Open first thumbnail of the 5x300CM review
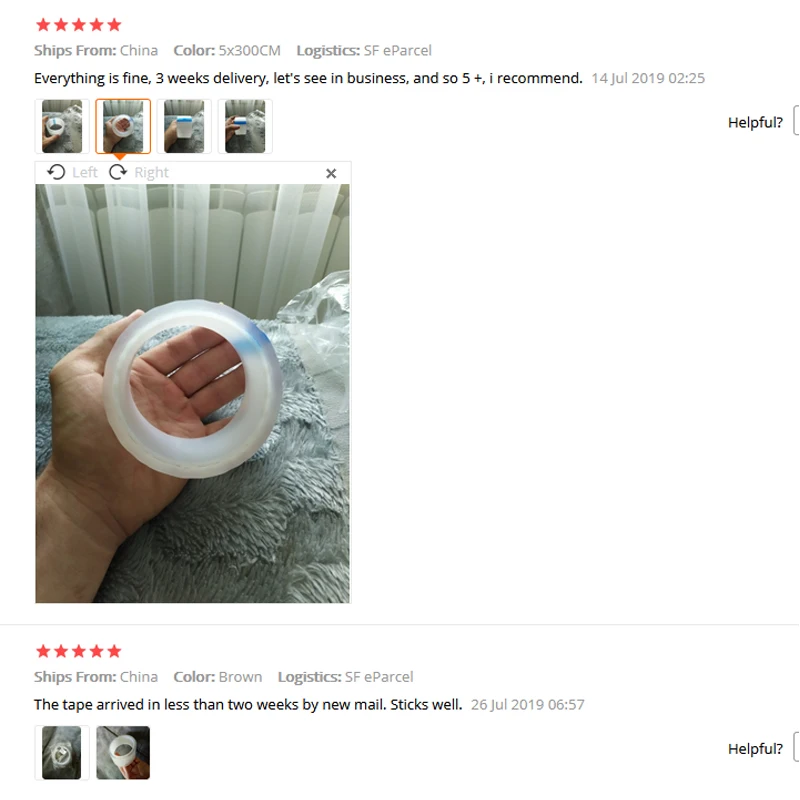800x800 pixels. [62, 127]
